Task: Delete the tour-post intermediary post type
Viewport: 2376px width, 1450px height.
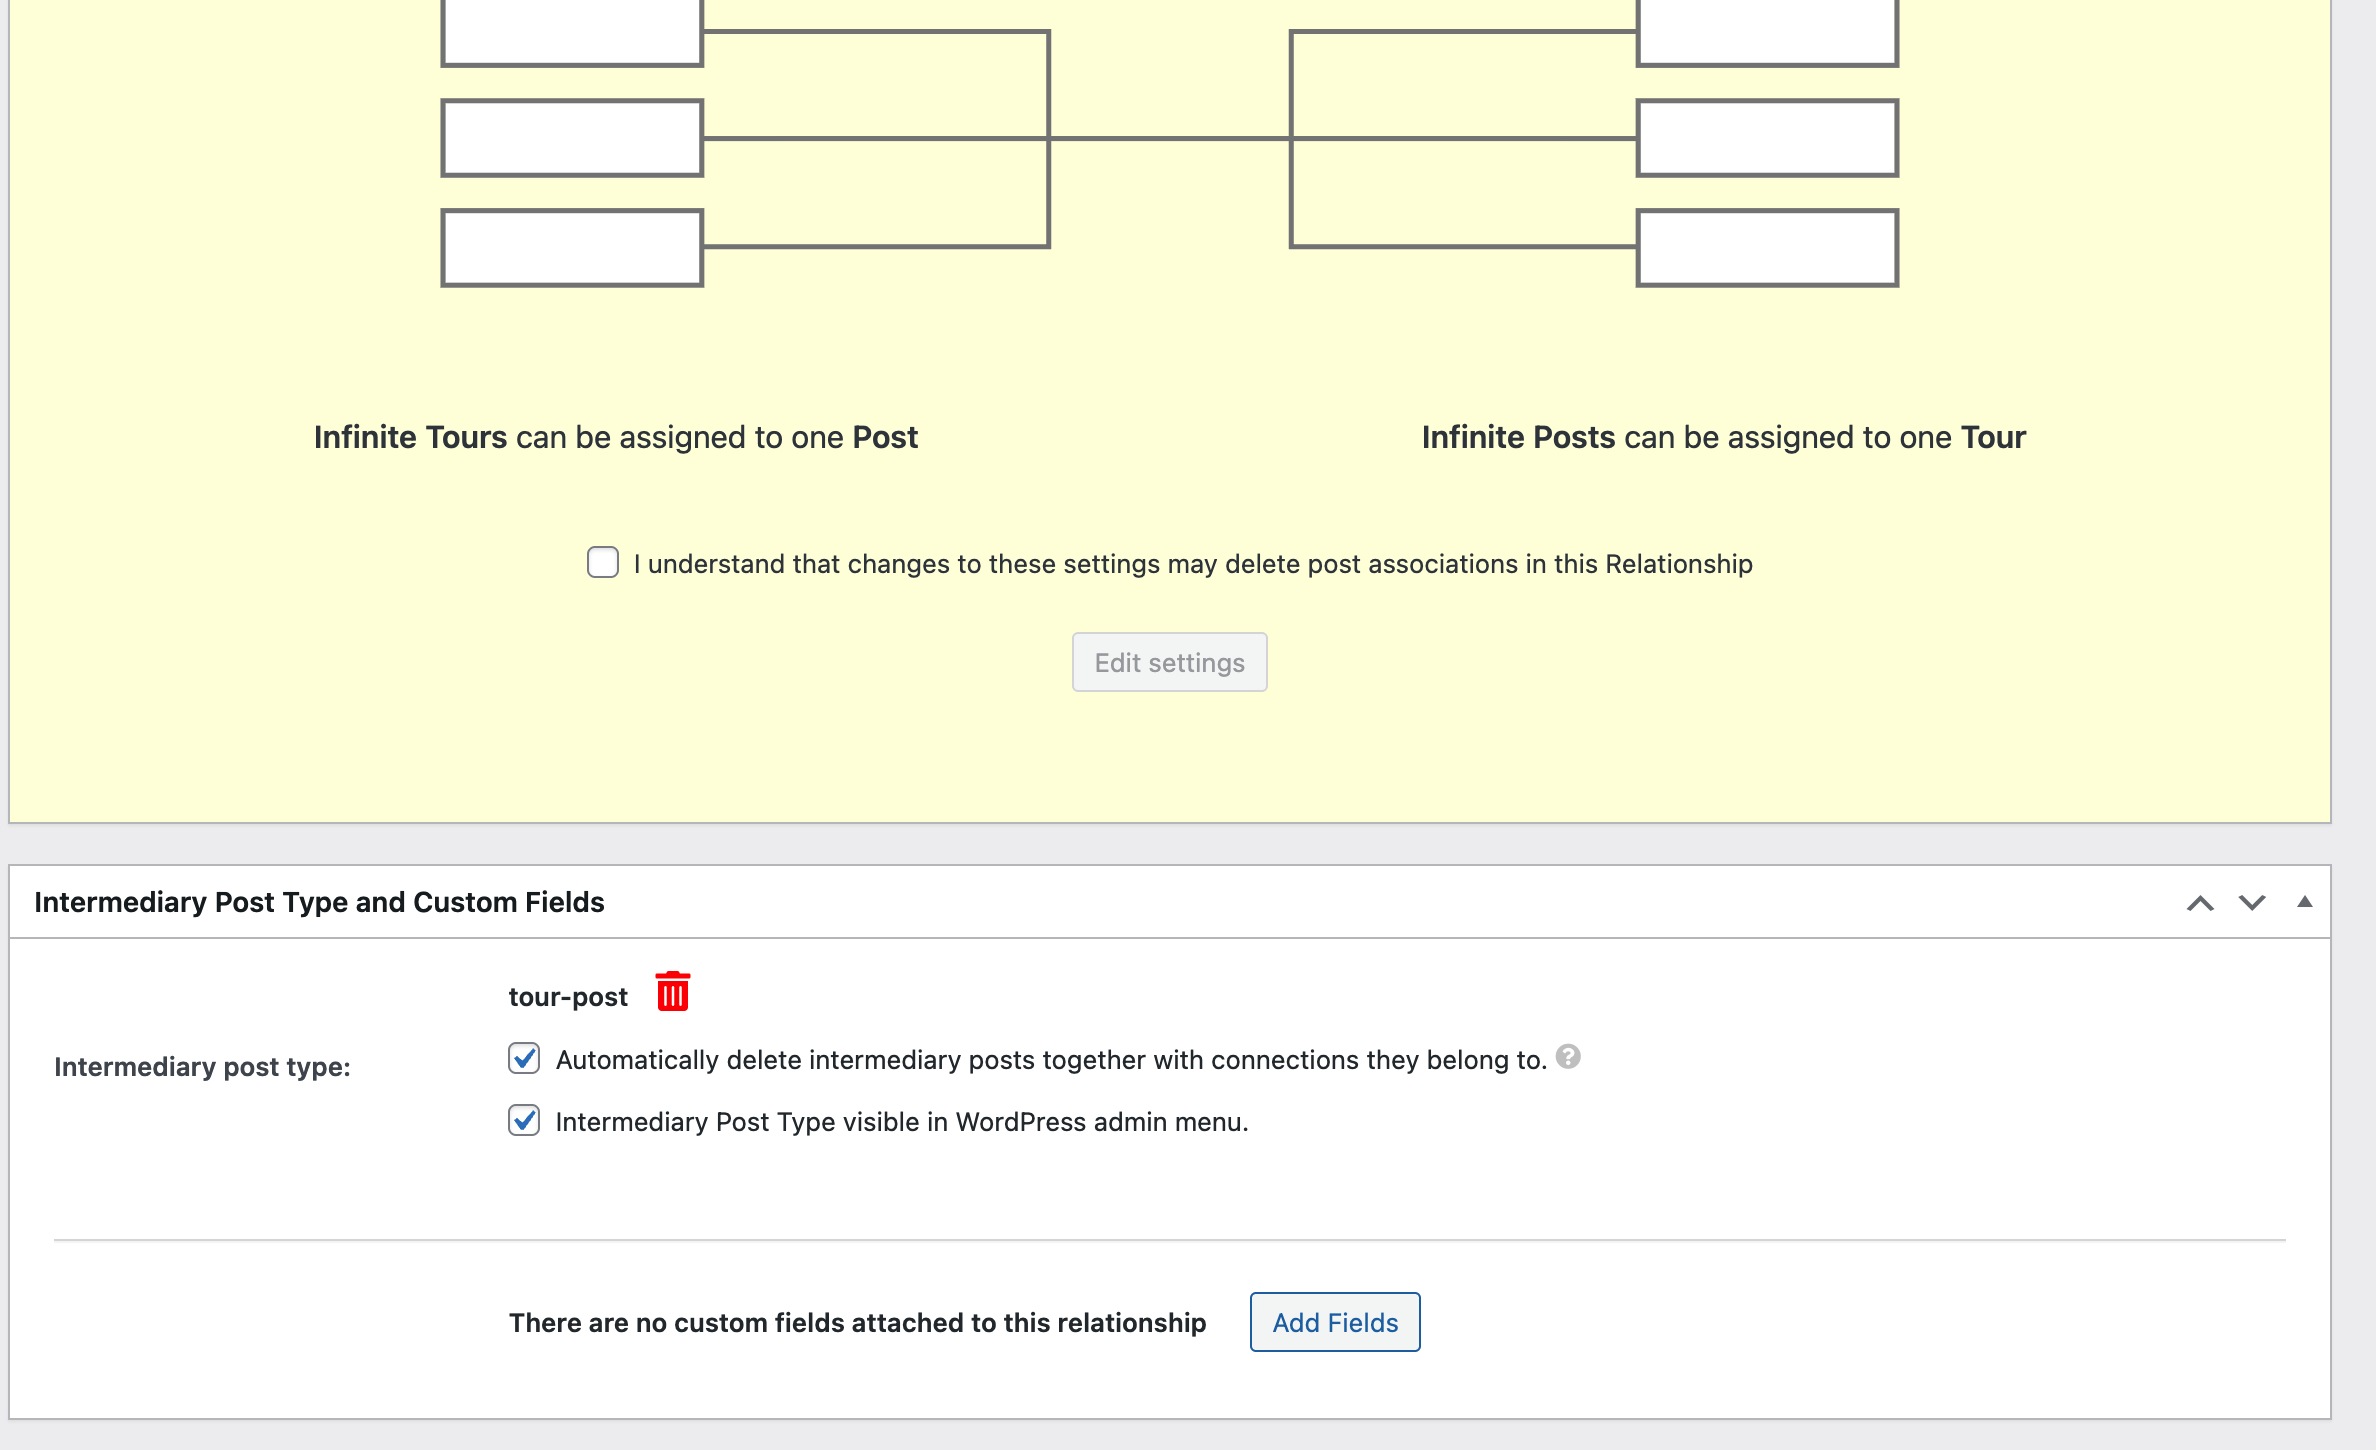Action: tap(672, 992)
